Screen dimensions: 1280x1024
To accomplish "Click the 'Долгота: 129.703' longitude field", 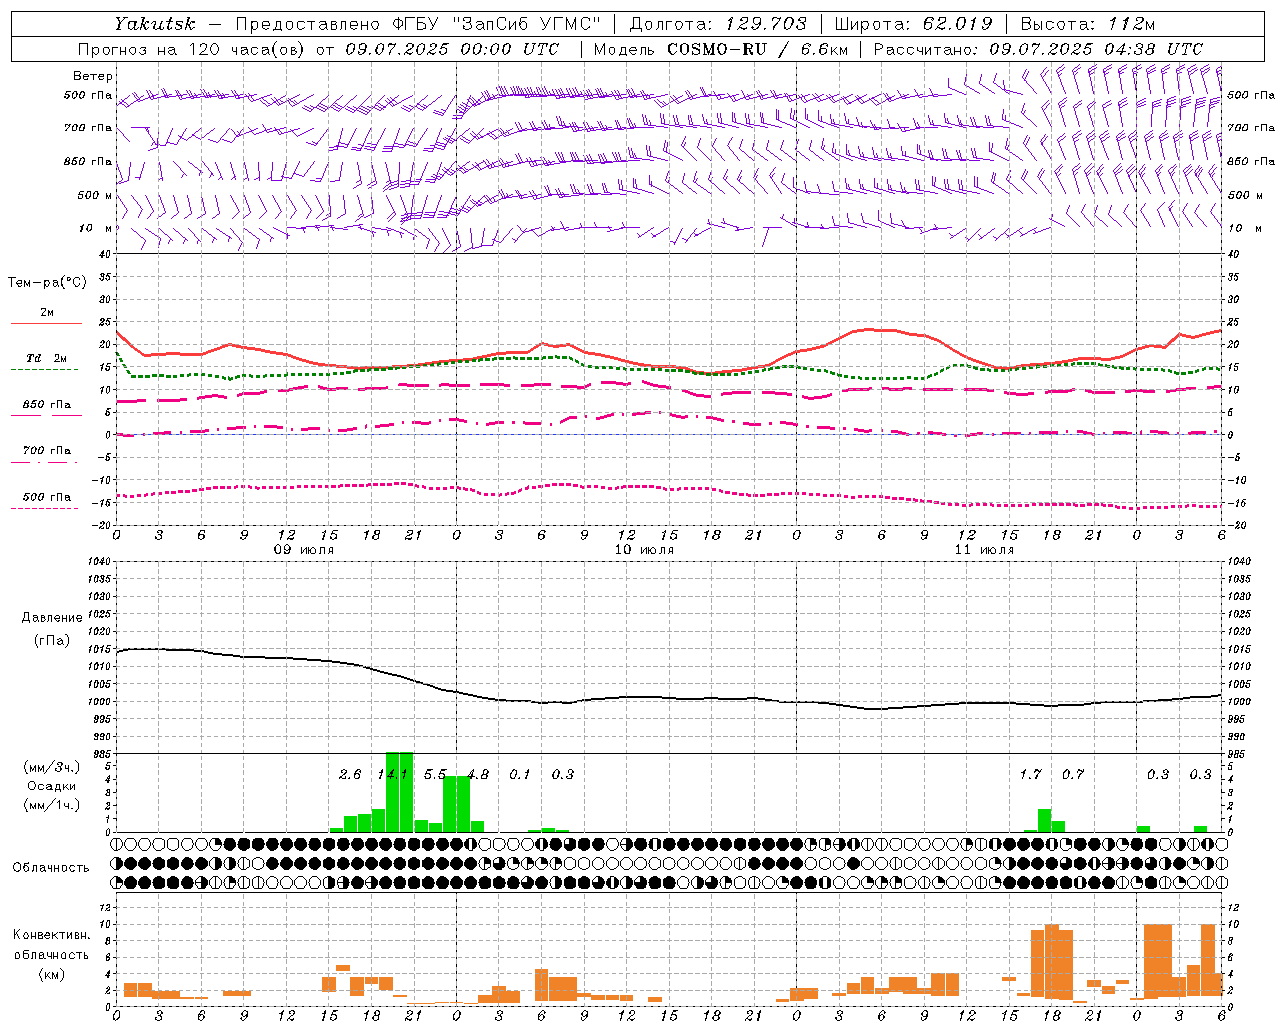I will [717, 24].
